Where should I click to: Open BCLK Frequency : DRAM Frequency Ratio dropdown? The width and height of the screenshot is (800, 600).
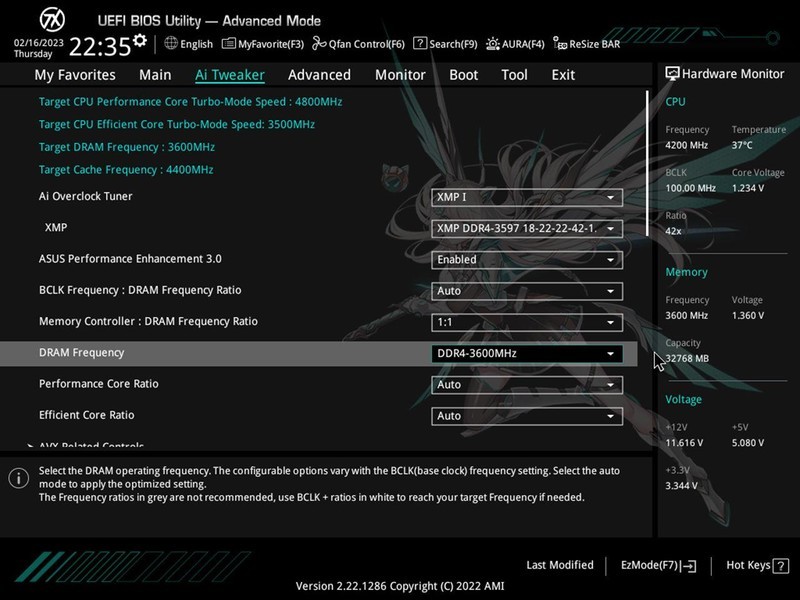(x=527, y=291)
